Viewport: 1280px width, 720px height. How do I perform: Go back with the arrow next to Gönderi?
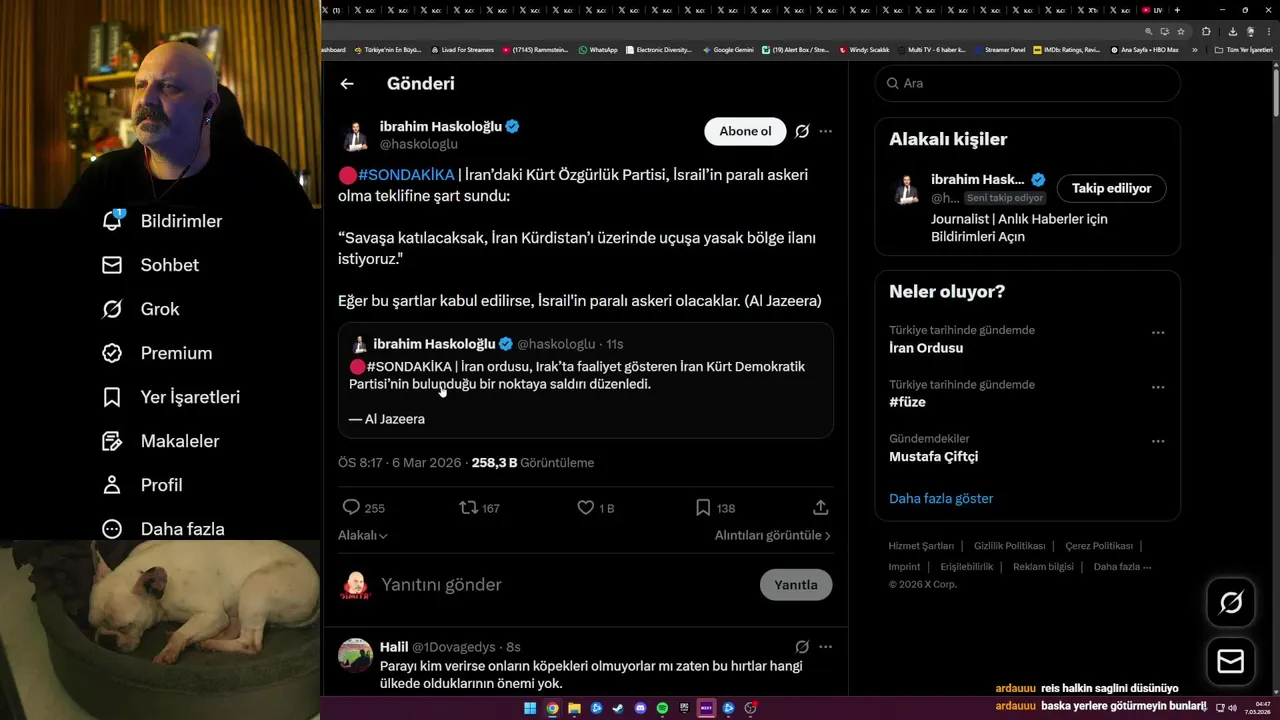[347, 84]
